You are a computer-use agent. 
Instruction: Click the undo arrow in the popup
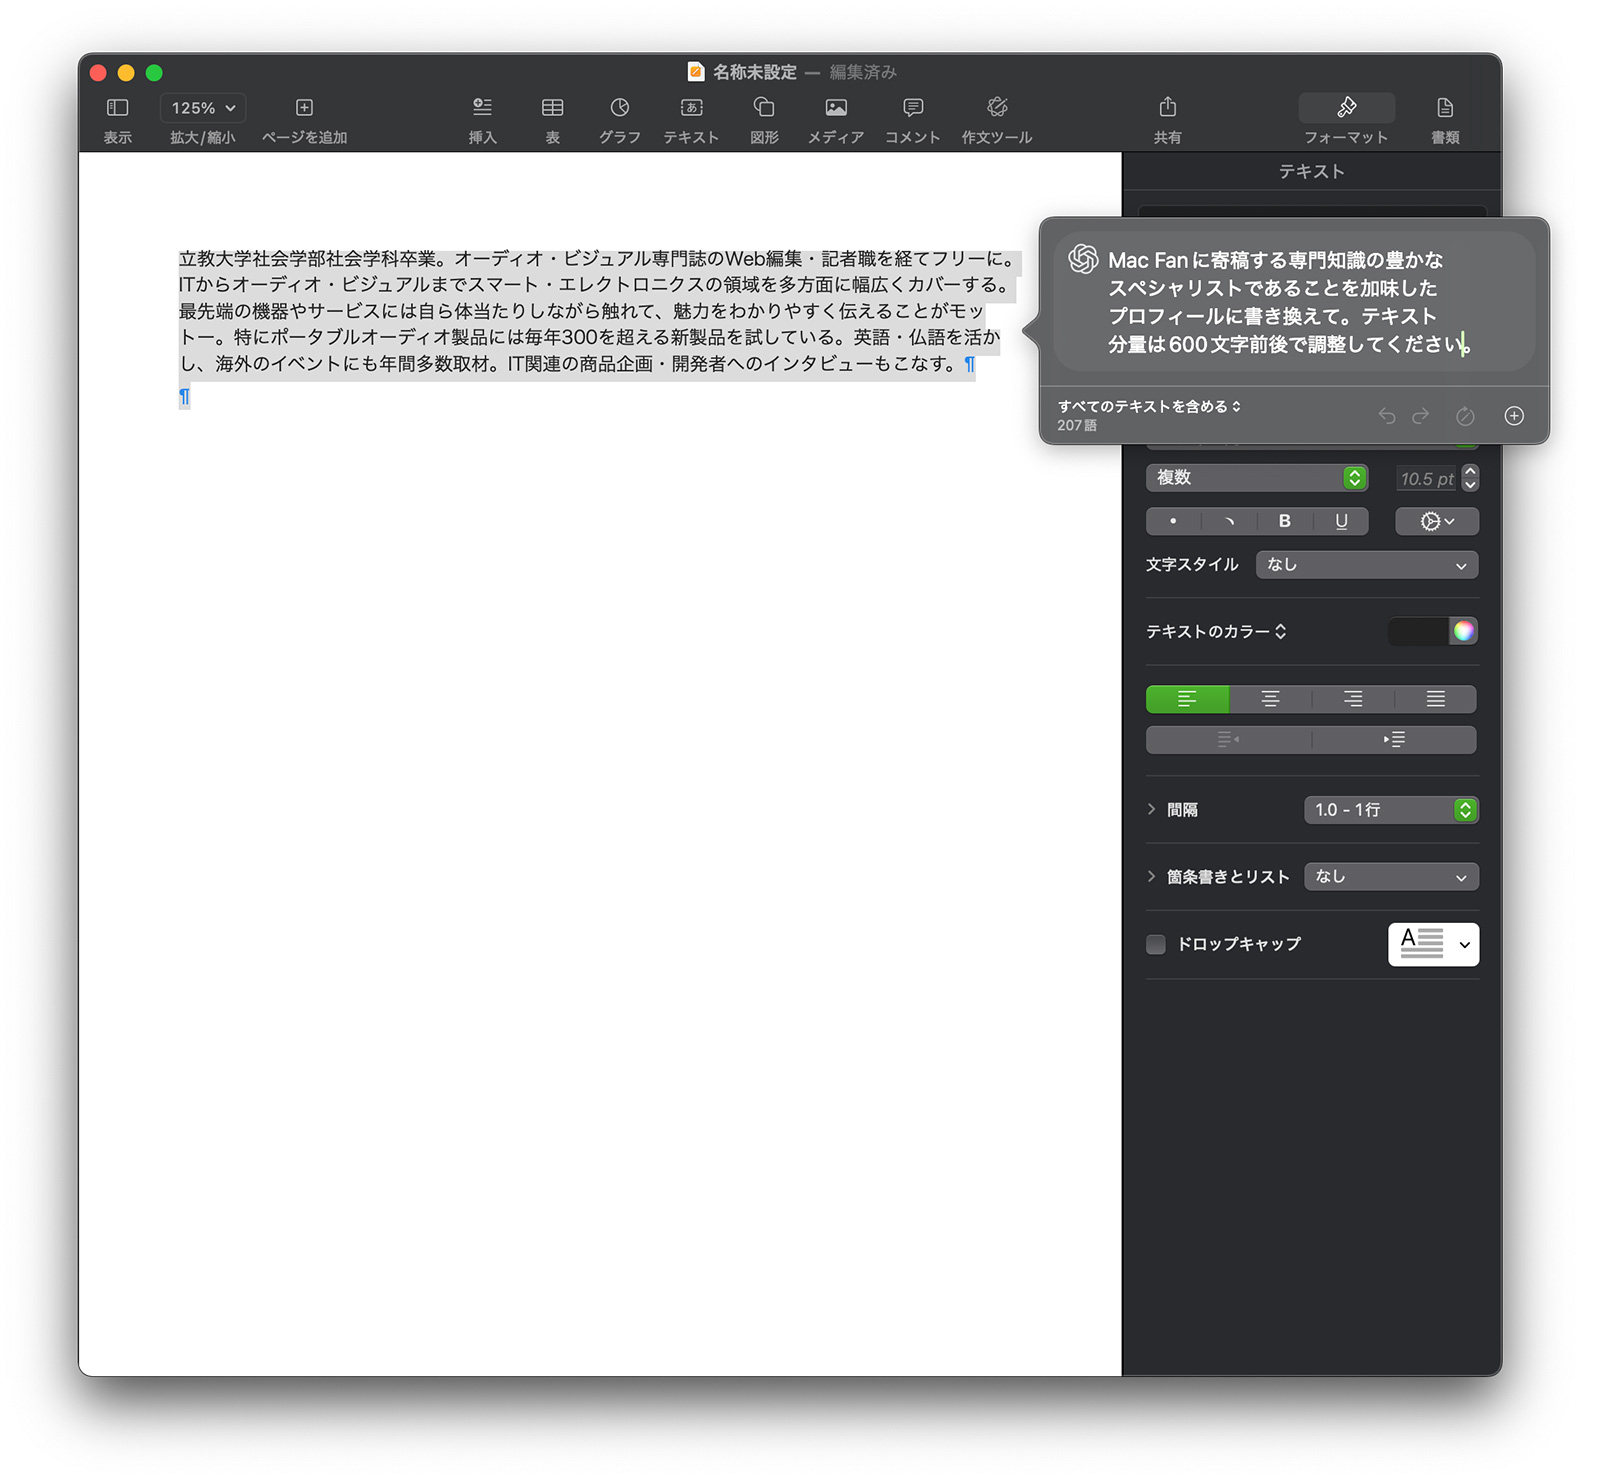click(1386, 416)
